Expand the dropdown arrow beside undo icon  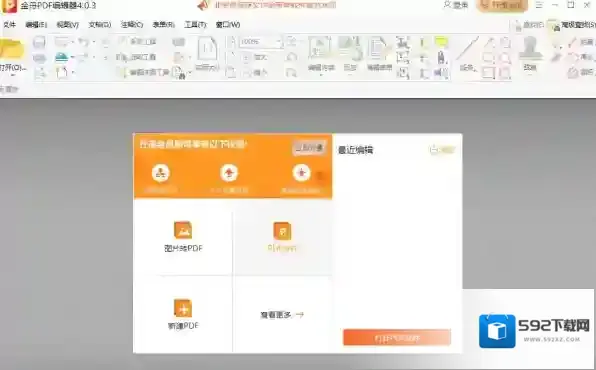[x=94, y=42]
